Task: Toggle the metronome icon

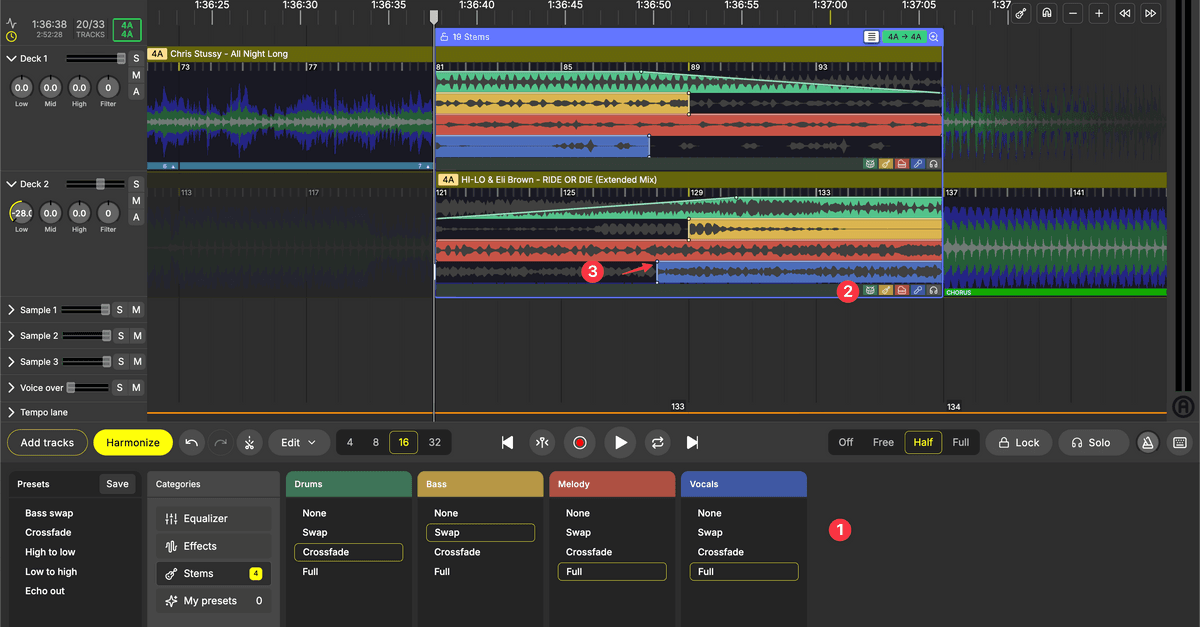Action: [x=1148, y=442]
